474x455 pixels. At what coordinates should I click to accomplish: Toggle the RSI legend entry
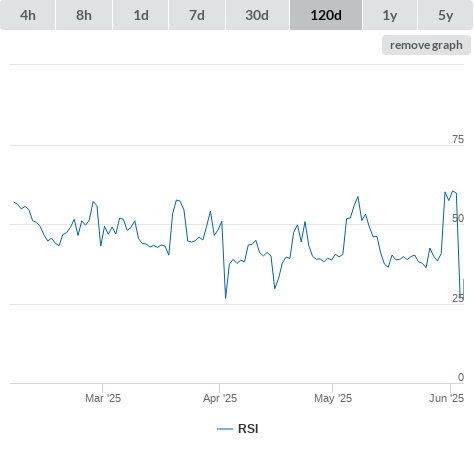(238, 429)
